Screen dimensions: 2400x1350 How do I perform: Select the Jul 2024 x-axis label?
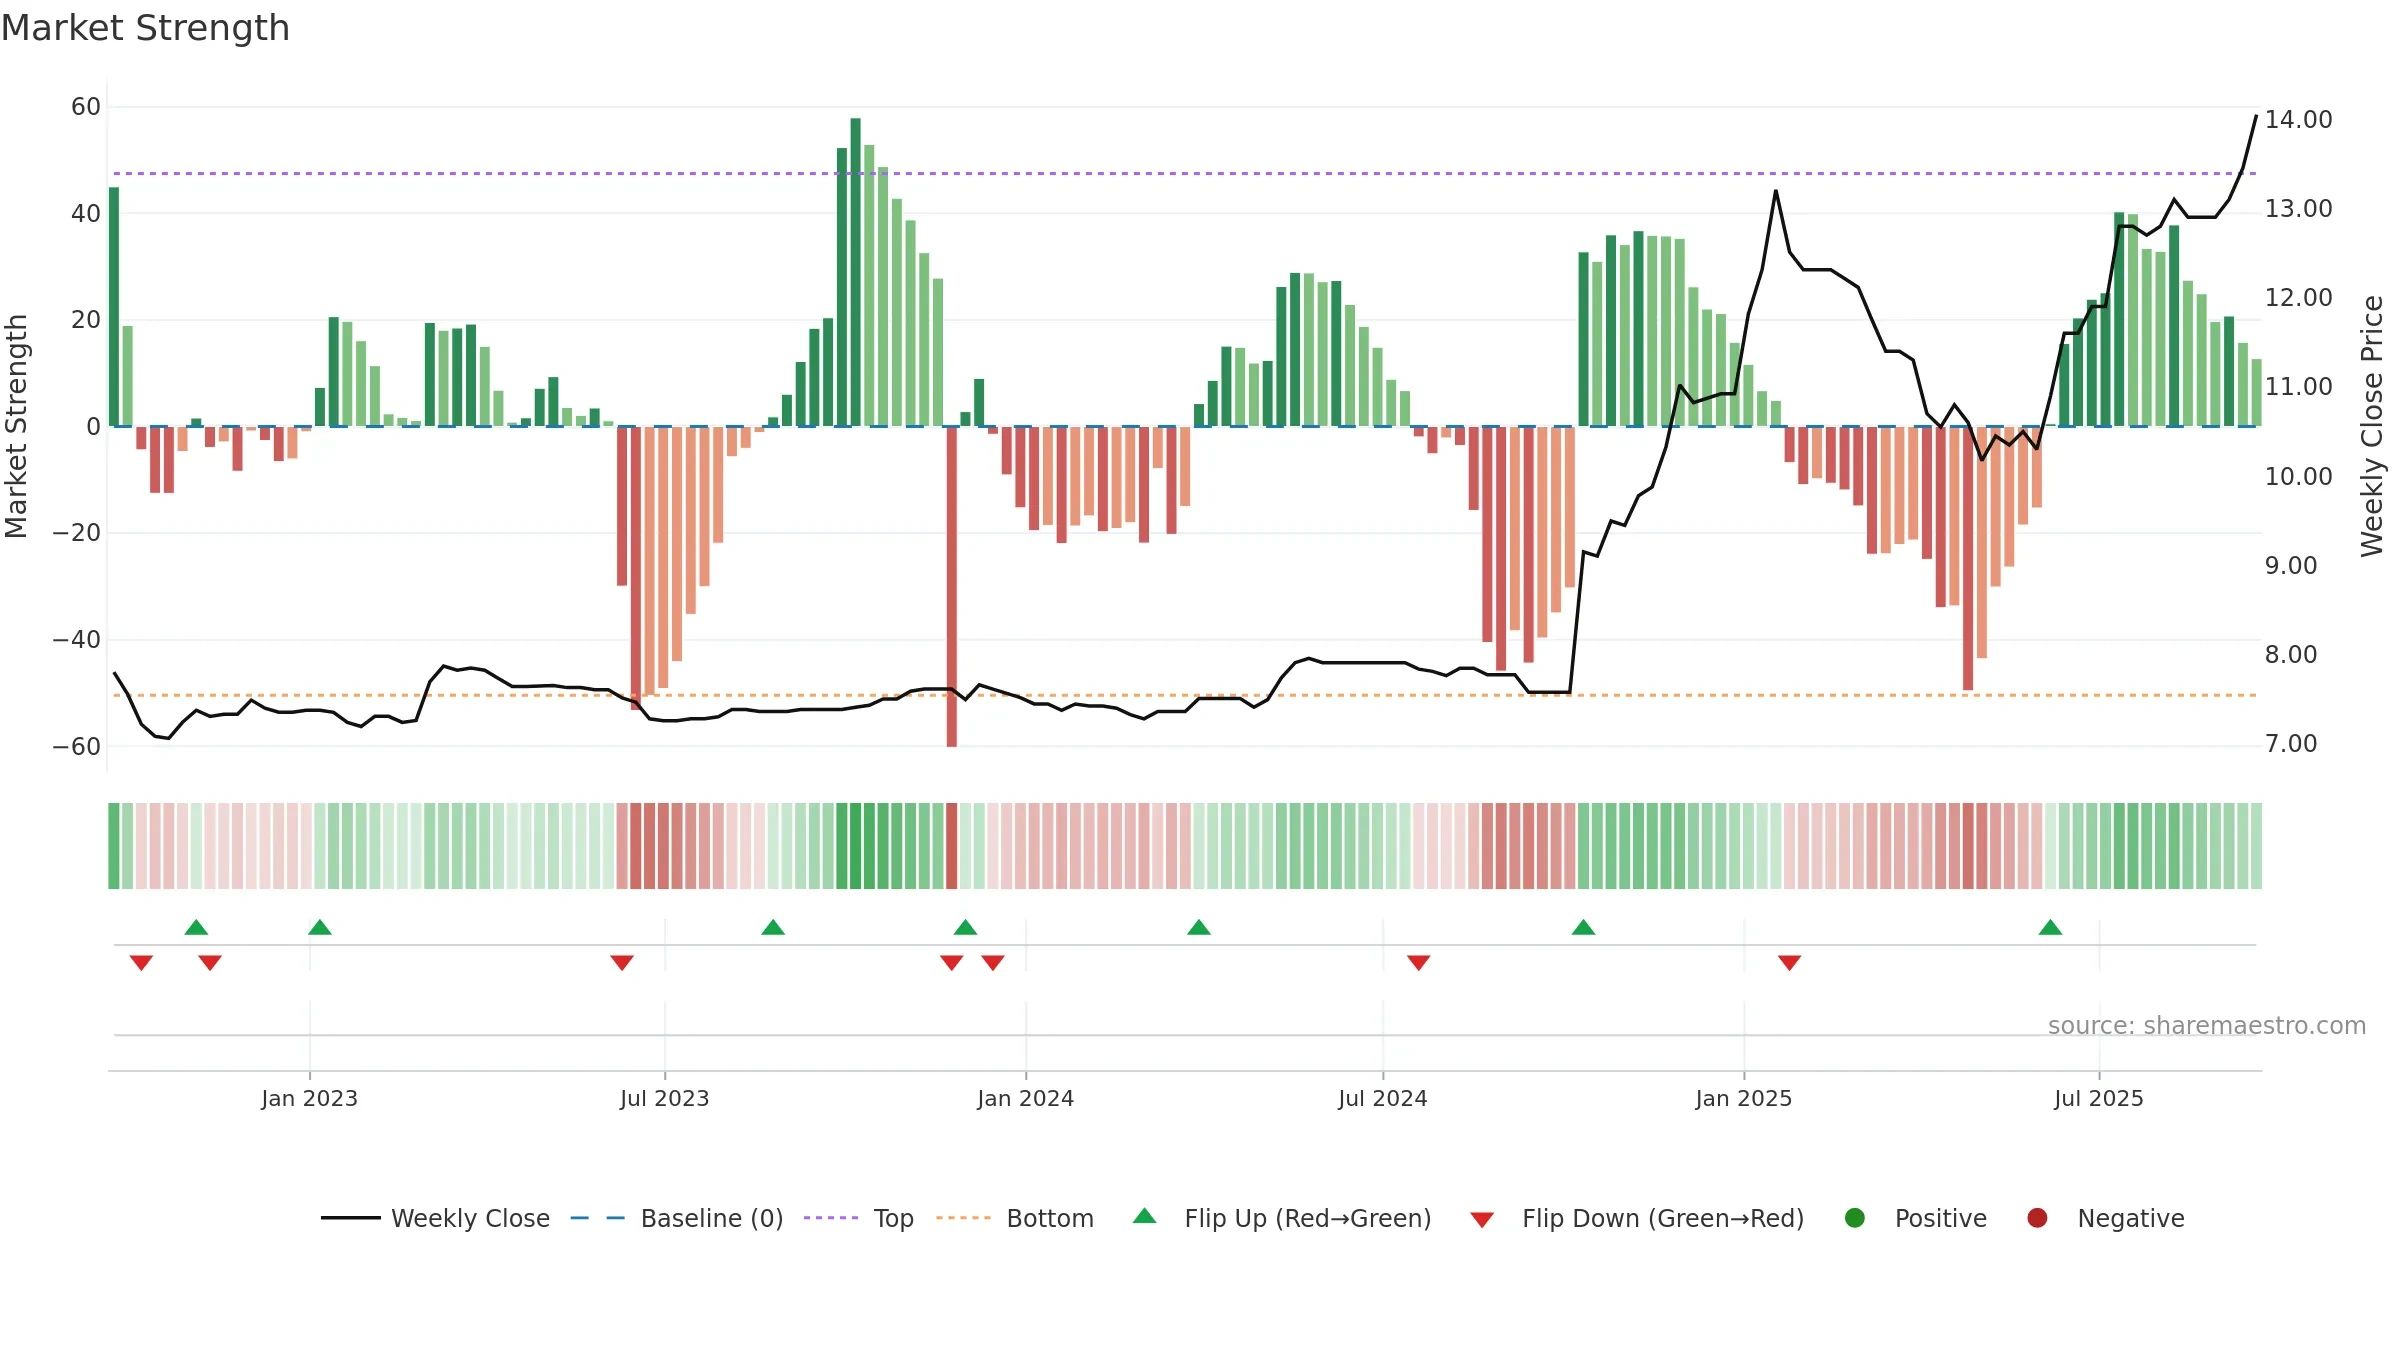1382,1098
